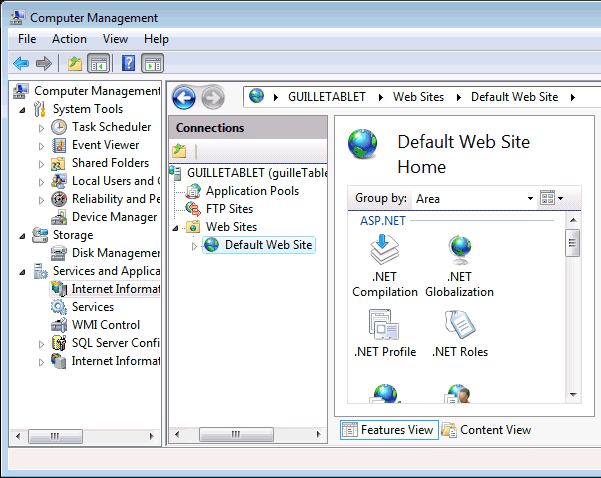Expand the Reliability and Performance node
The width and height of the screenshot is (601, 478).
(41, 200)
